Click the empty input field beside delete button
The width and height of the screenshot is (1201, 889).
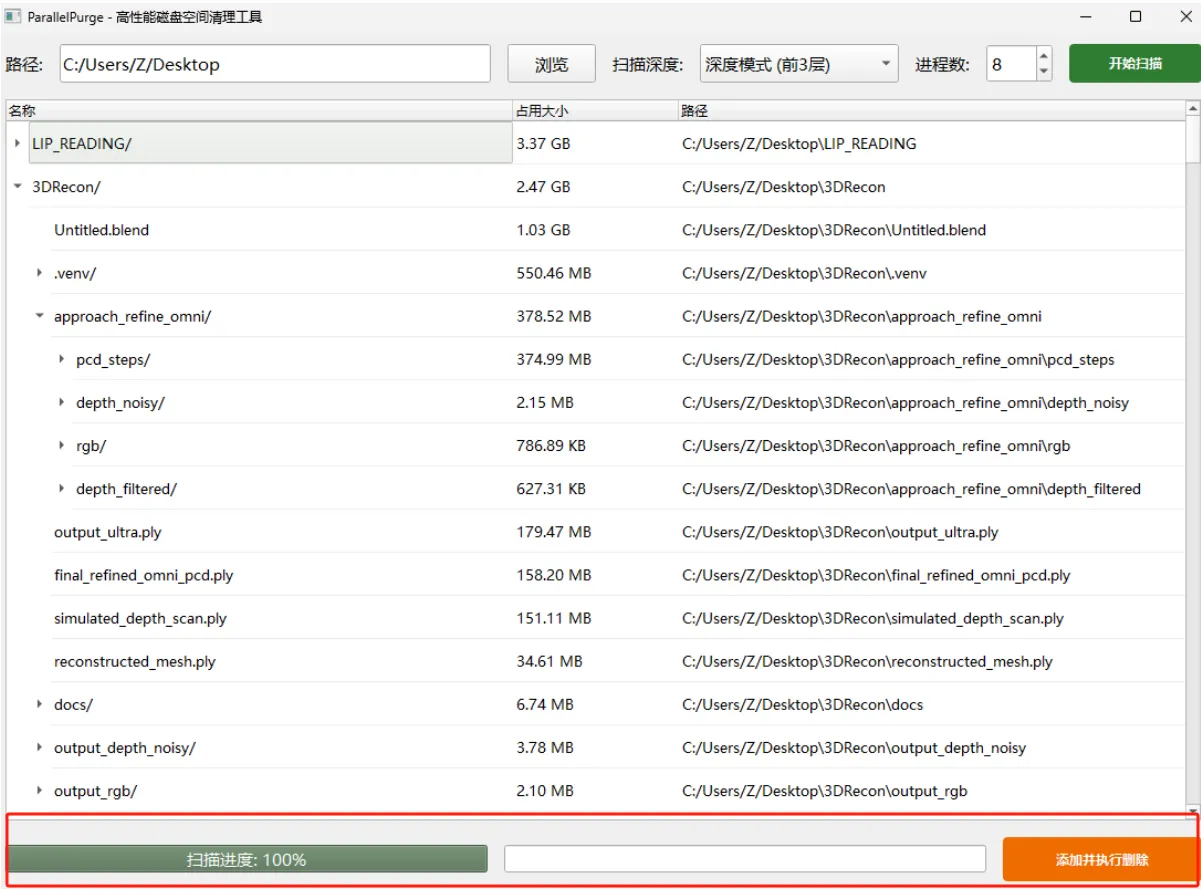pyautogui.click(x=745, y=859)
